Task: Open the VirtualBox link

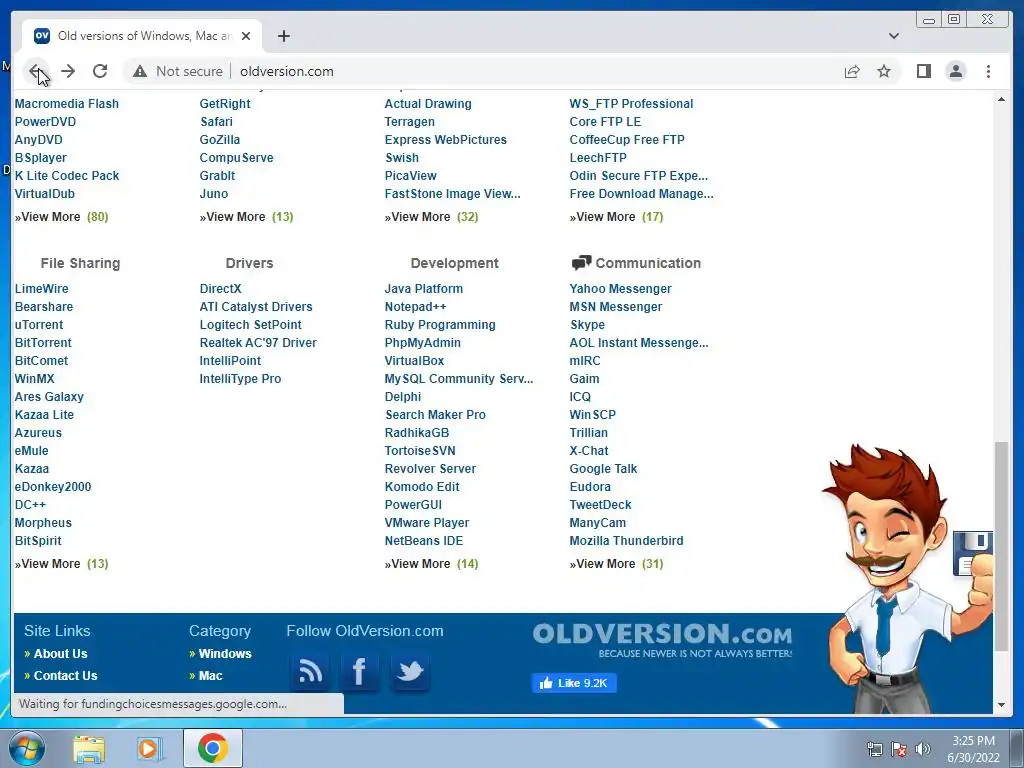Action: point(414,360)
